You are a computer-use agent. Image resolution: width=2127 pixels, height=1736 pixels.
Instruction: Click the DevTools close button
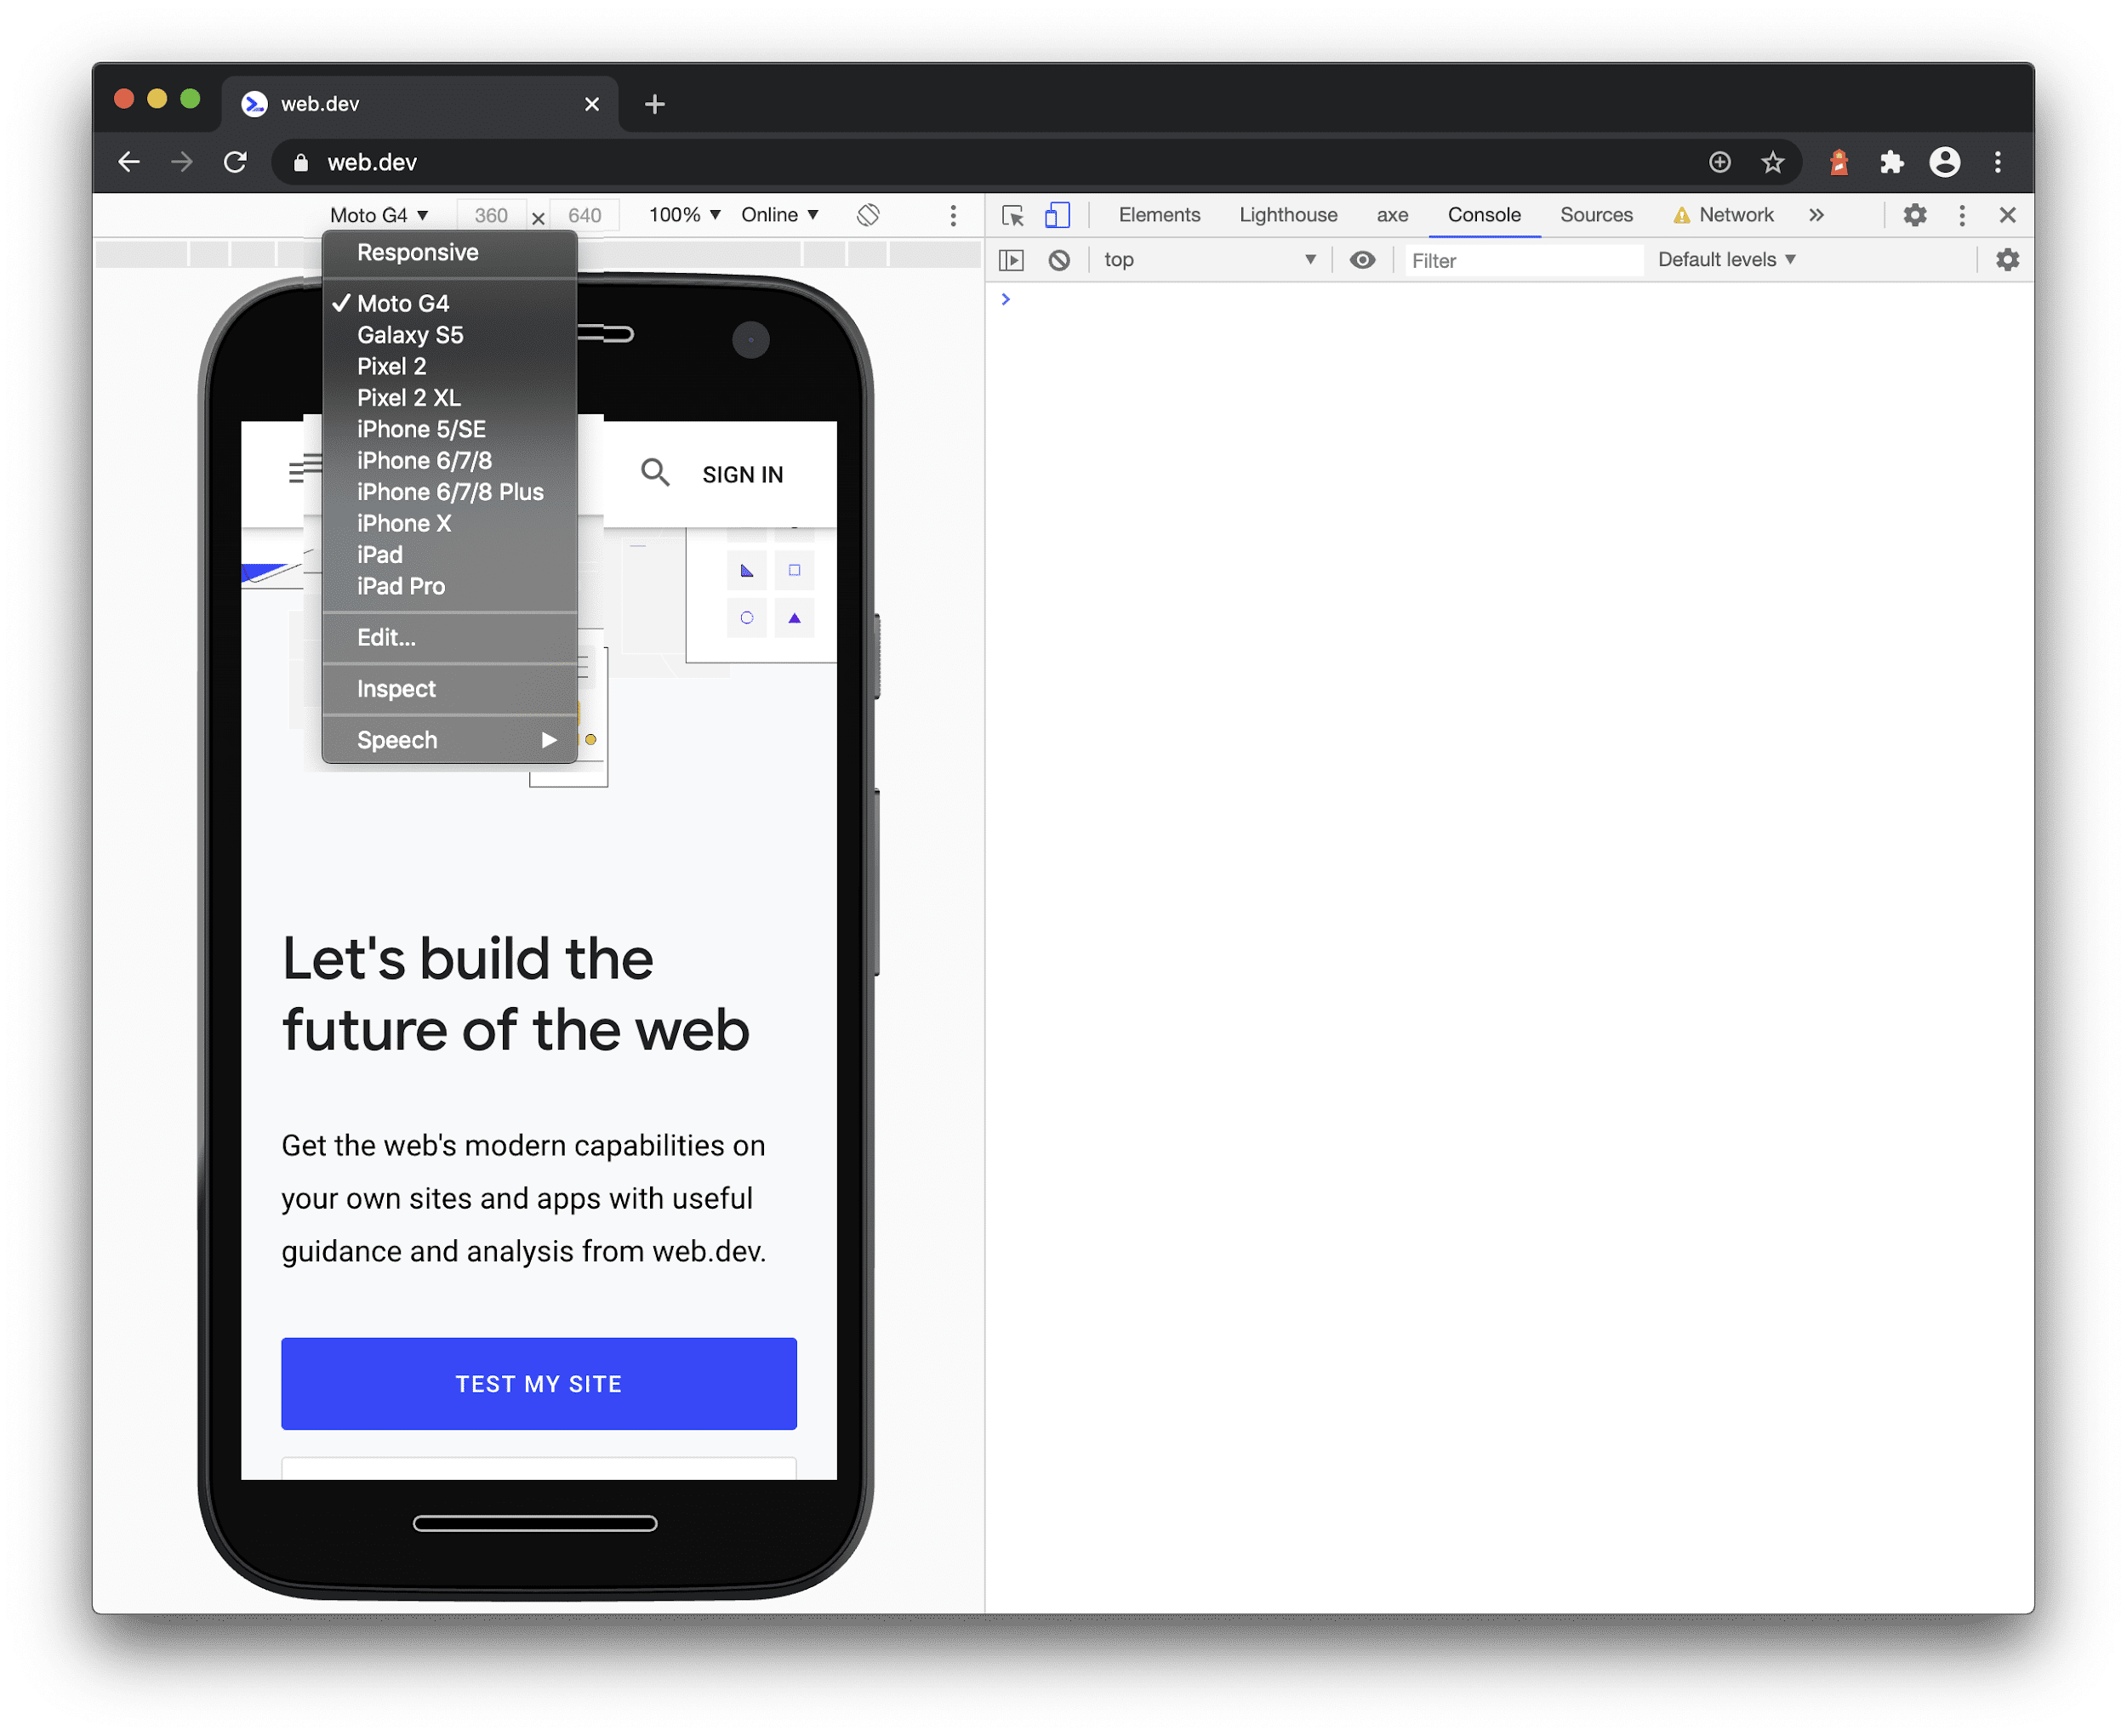pos(2007,215)
